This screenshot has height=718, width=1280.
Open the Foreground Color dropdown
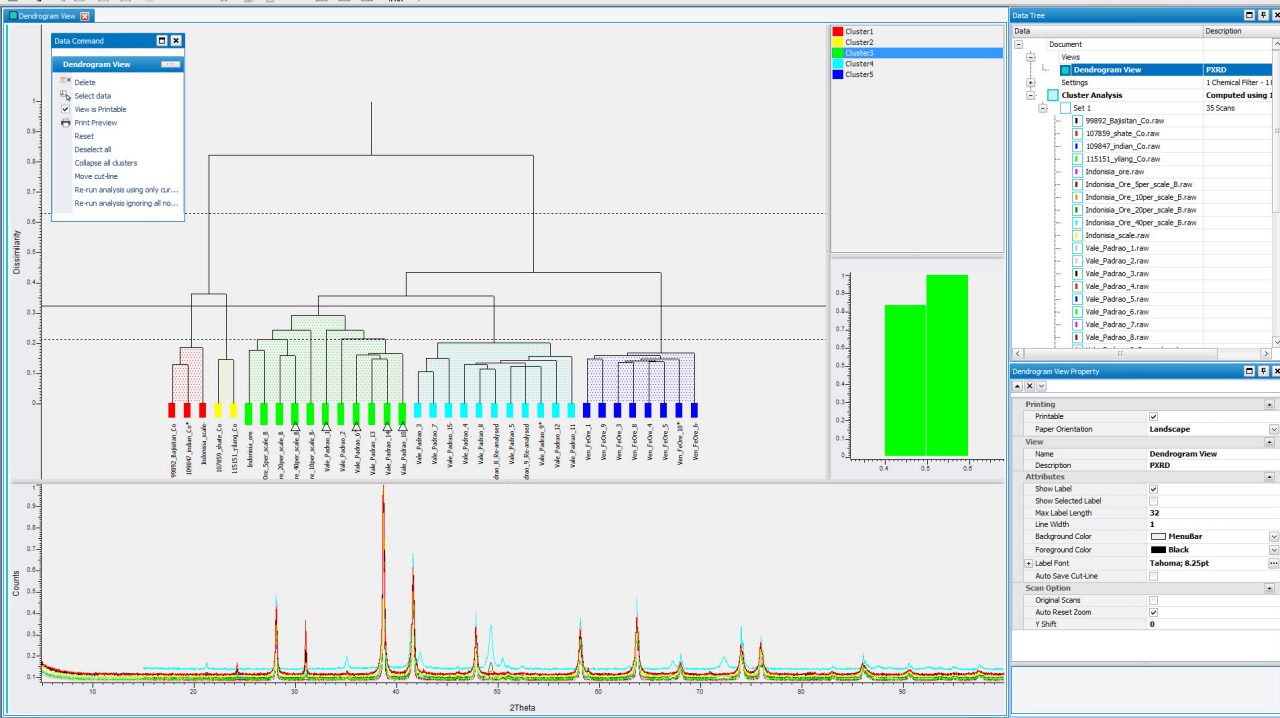pos(1273,550)
